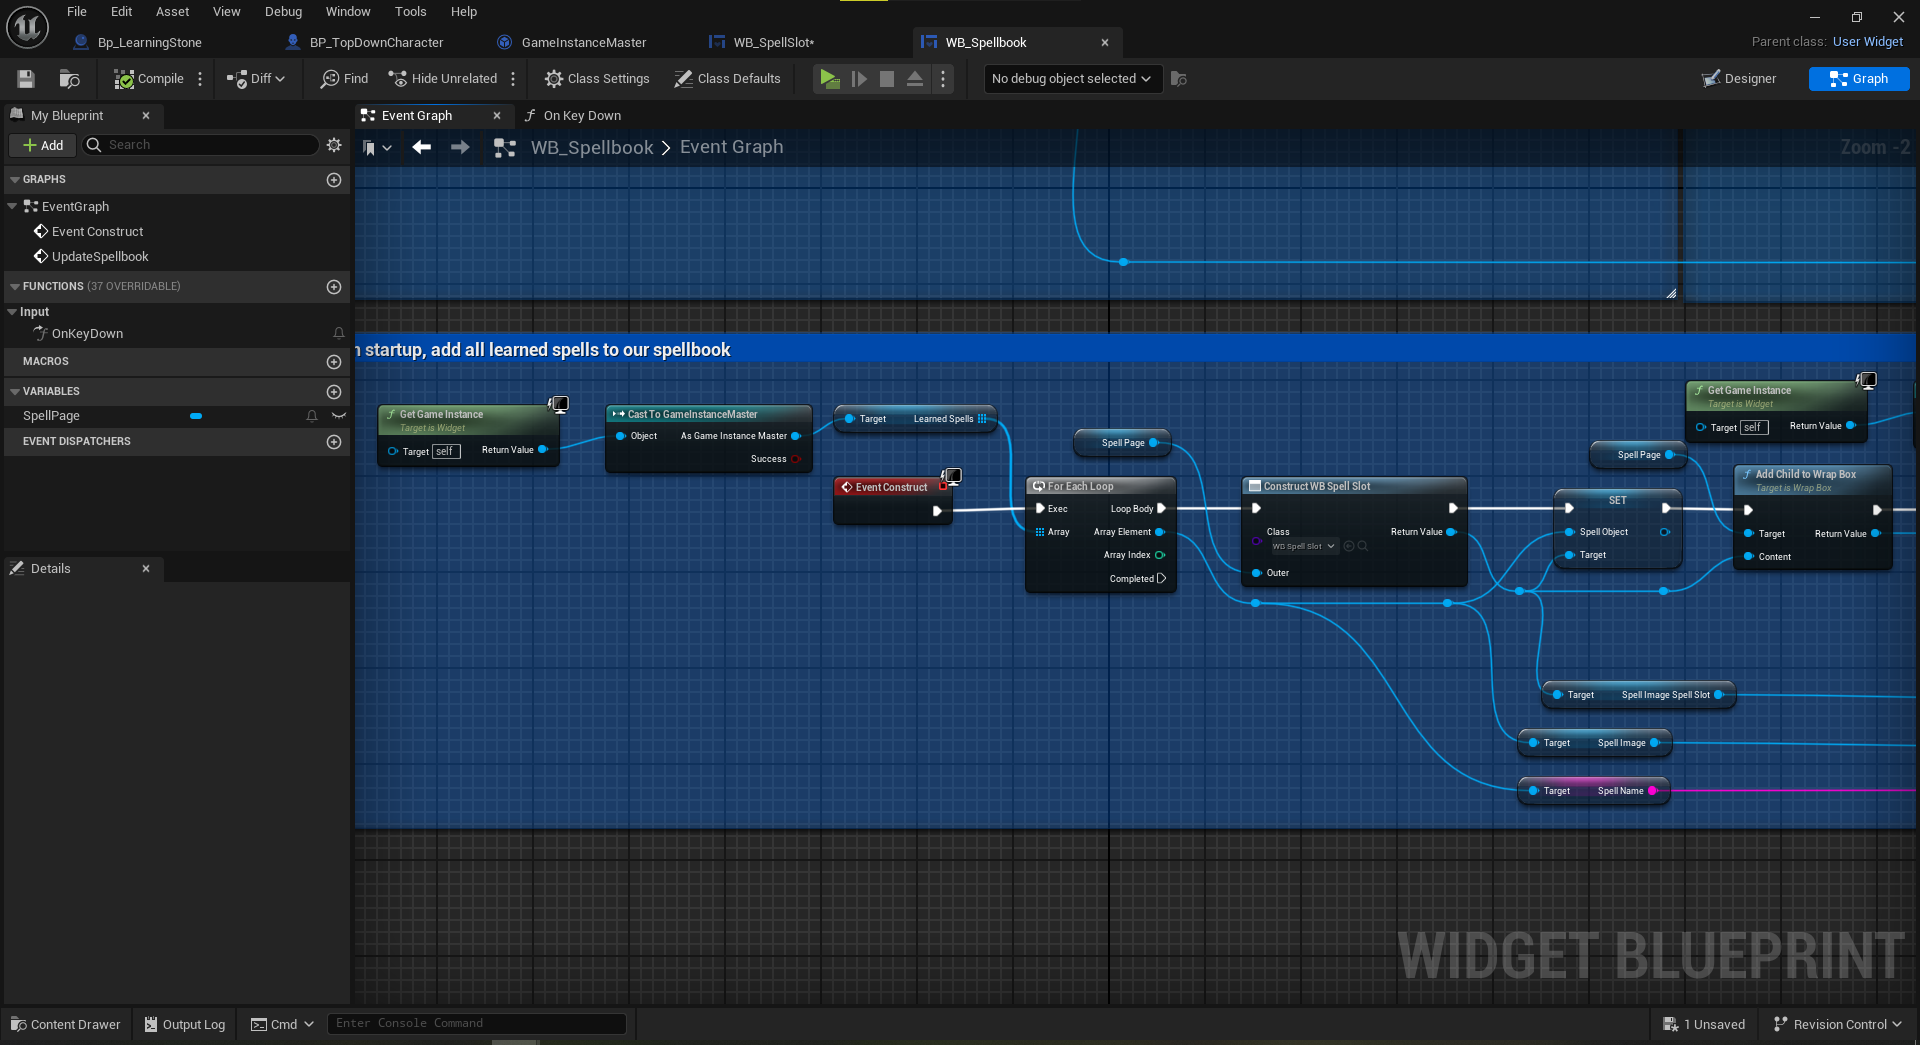Screen dimensions: 1920x1045
Task: Click Add in My Blueprint panel
Action: point(43,145)
